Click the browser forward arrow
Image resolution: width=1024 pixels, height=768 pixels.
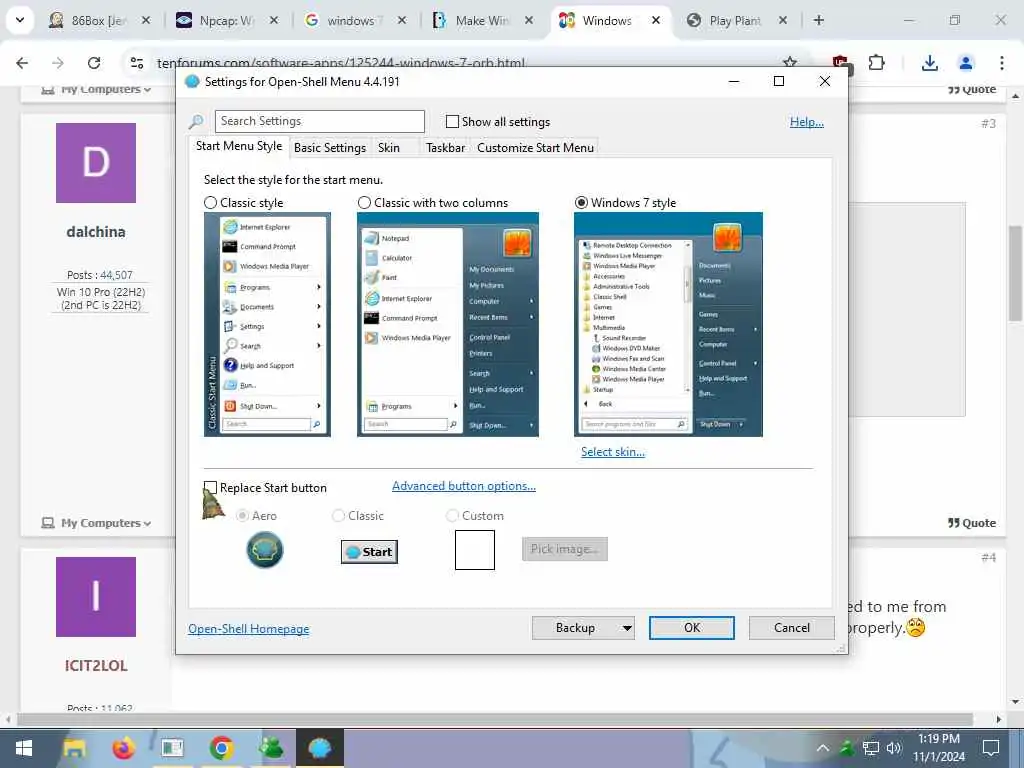pos(58,63)
